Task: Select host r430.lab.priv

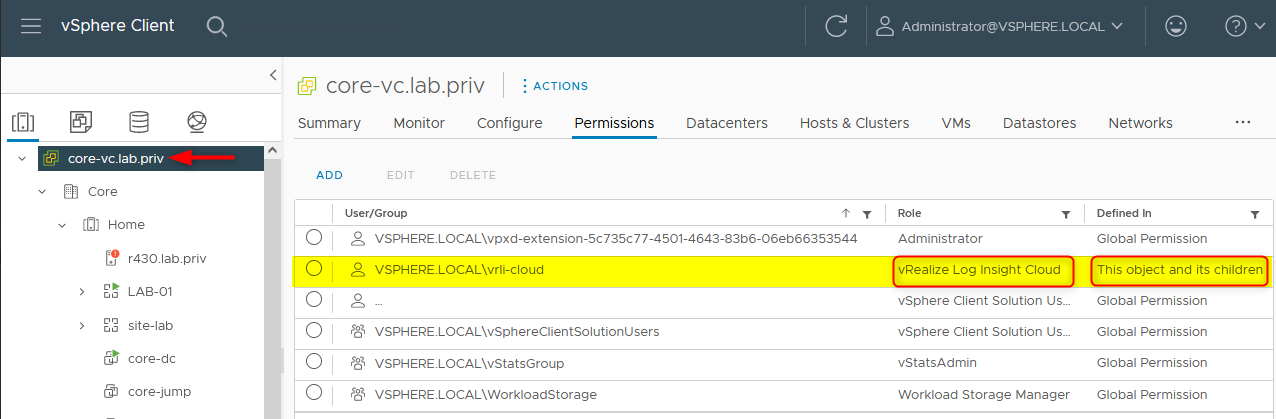Action: tap(167, 258)
